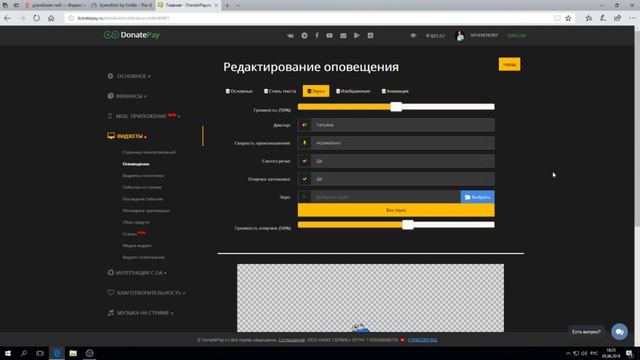Open Страница пожертвований in the sidebar
The width and height of the screenshot is (640, 360).
[x=149, y=152]
